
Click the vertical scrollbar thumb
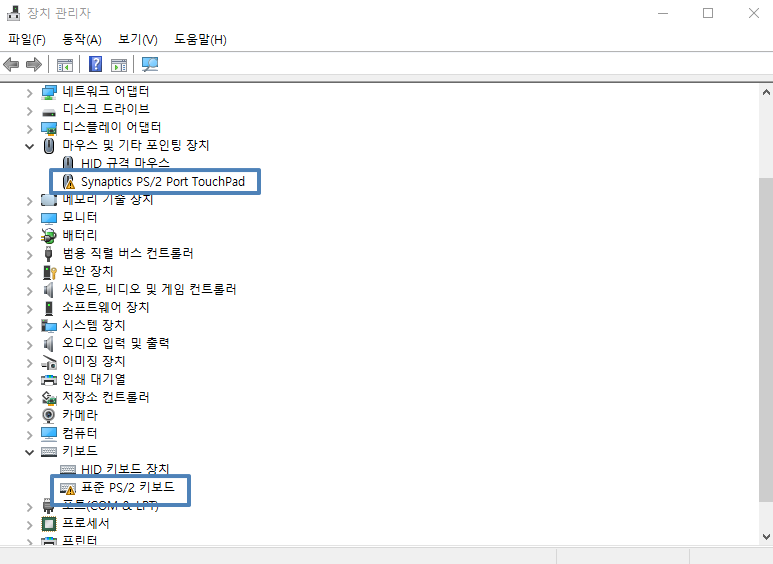tap(766, 340)
